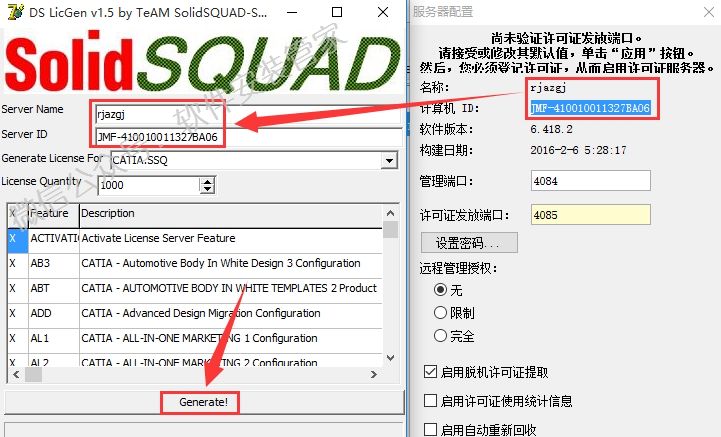The image size is (721, 437).
Task: Click the 许可证发放端口 field showing 4085
Action: 590,215
